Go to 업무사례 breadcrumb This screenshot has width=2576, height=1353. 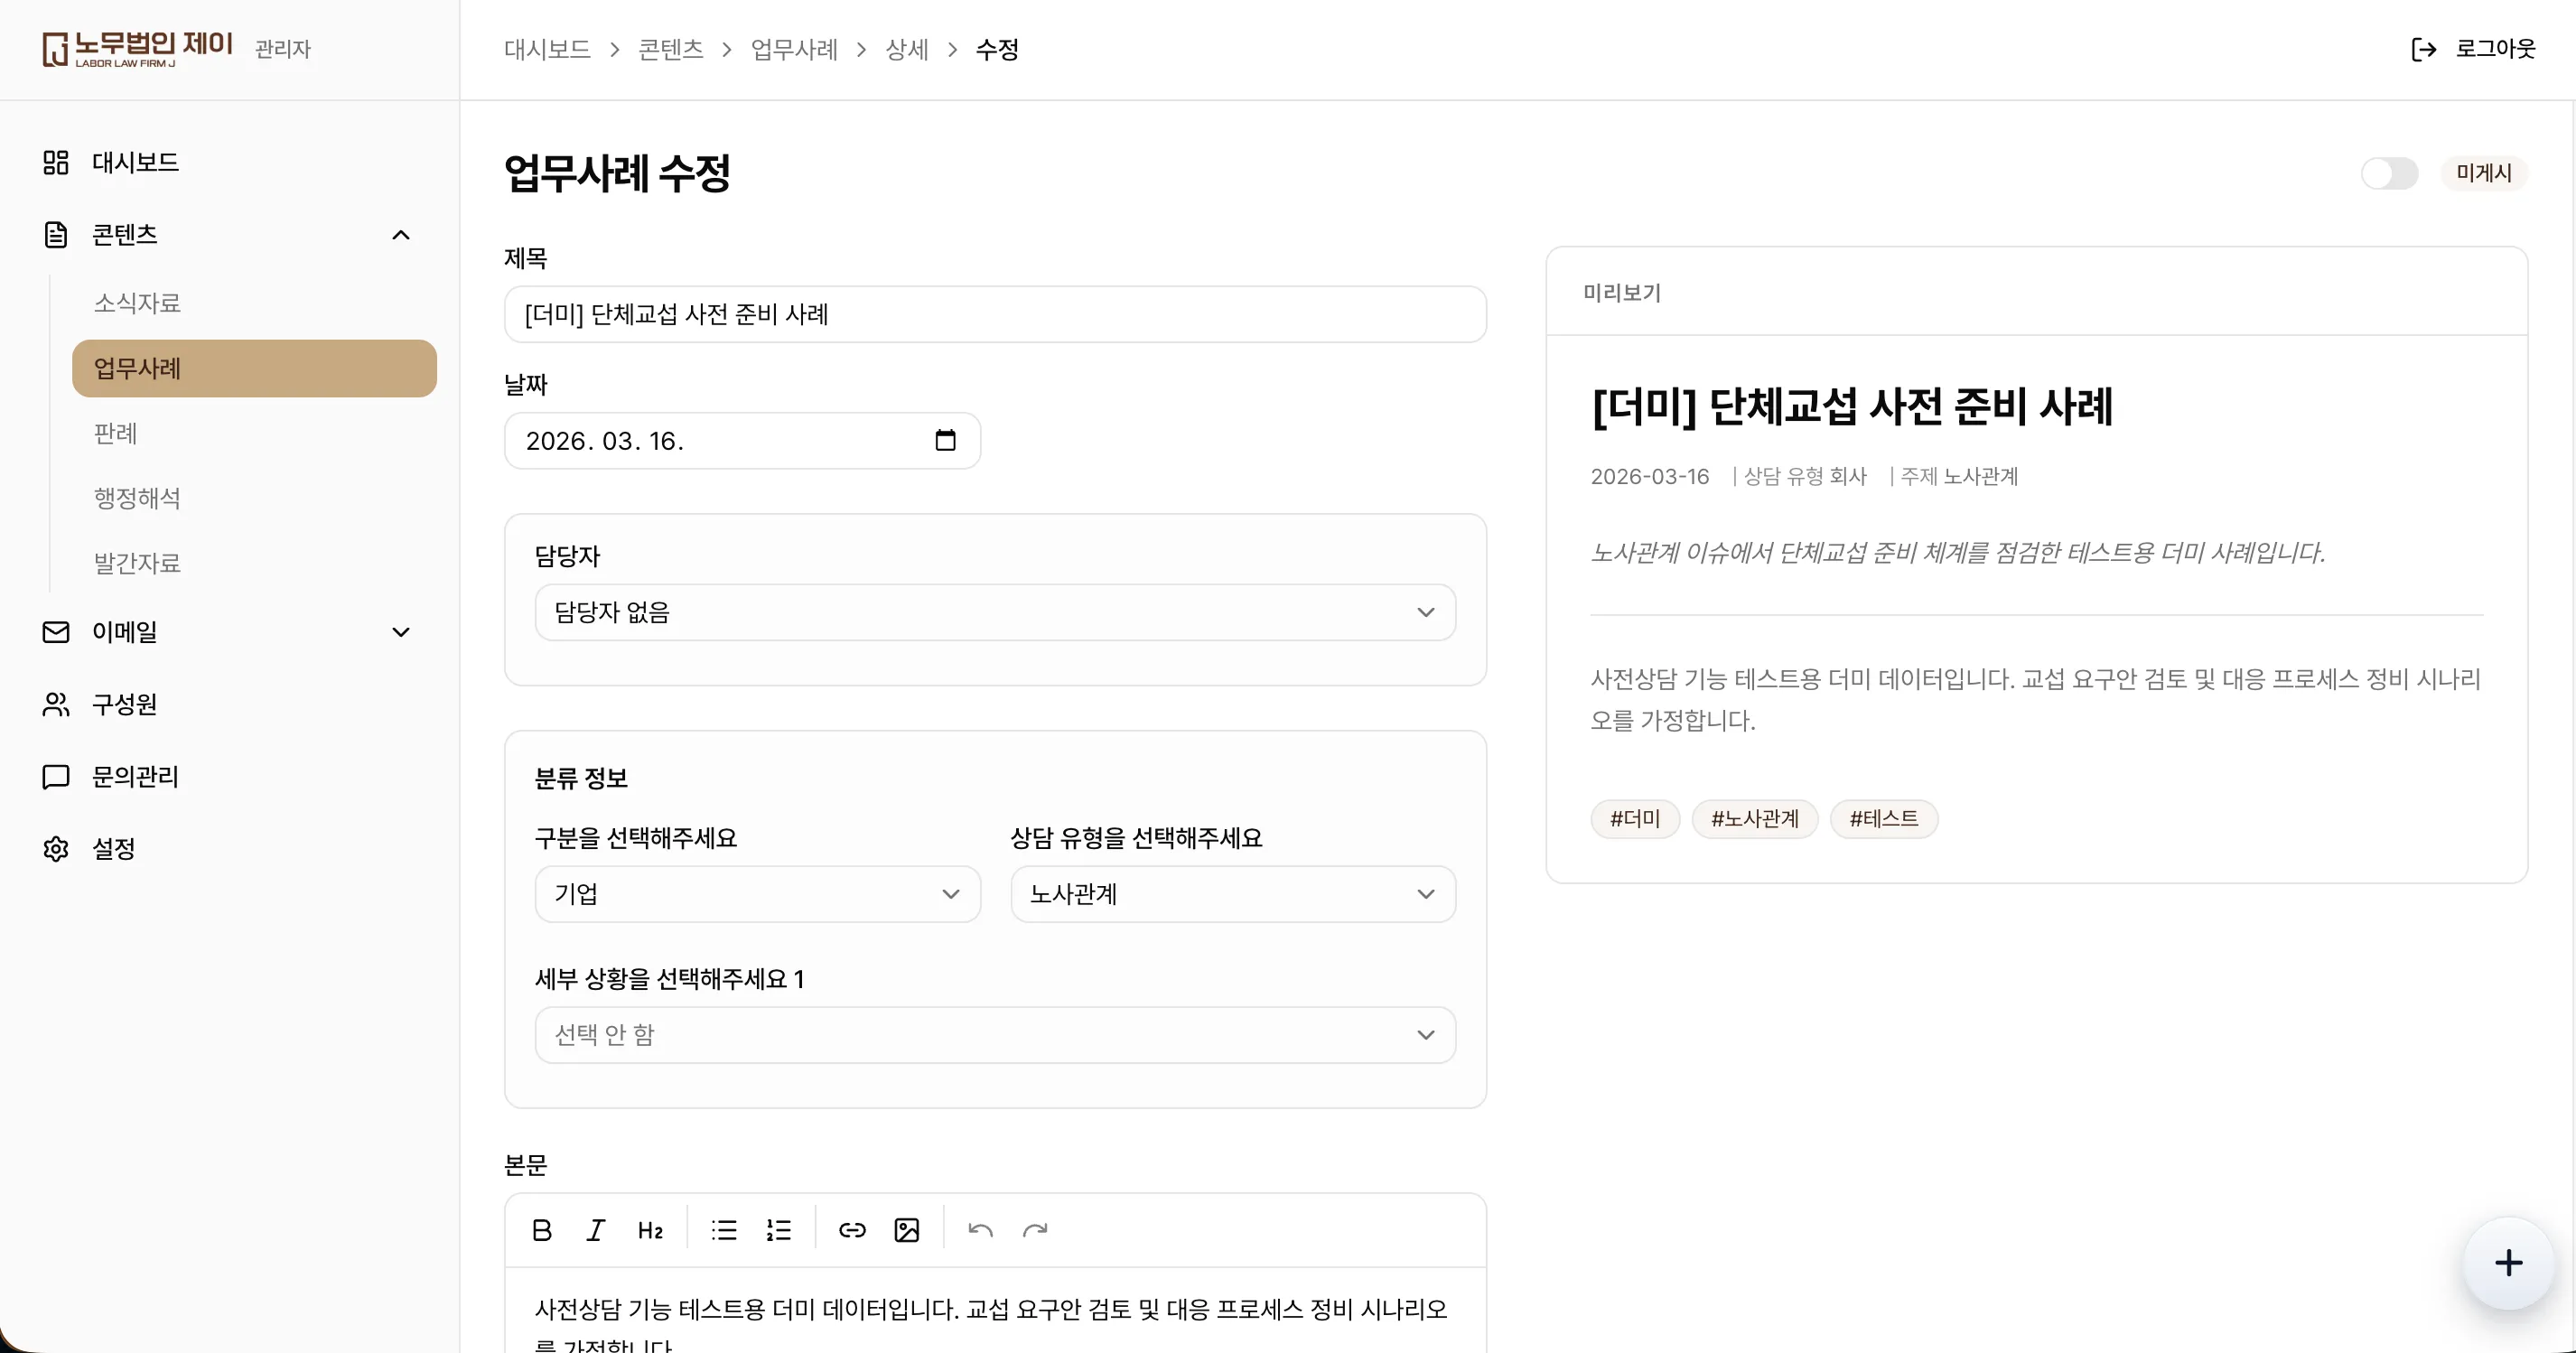coord(794,49)
